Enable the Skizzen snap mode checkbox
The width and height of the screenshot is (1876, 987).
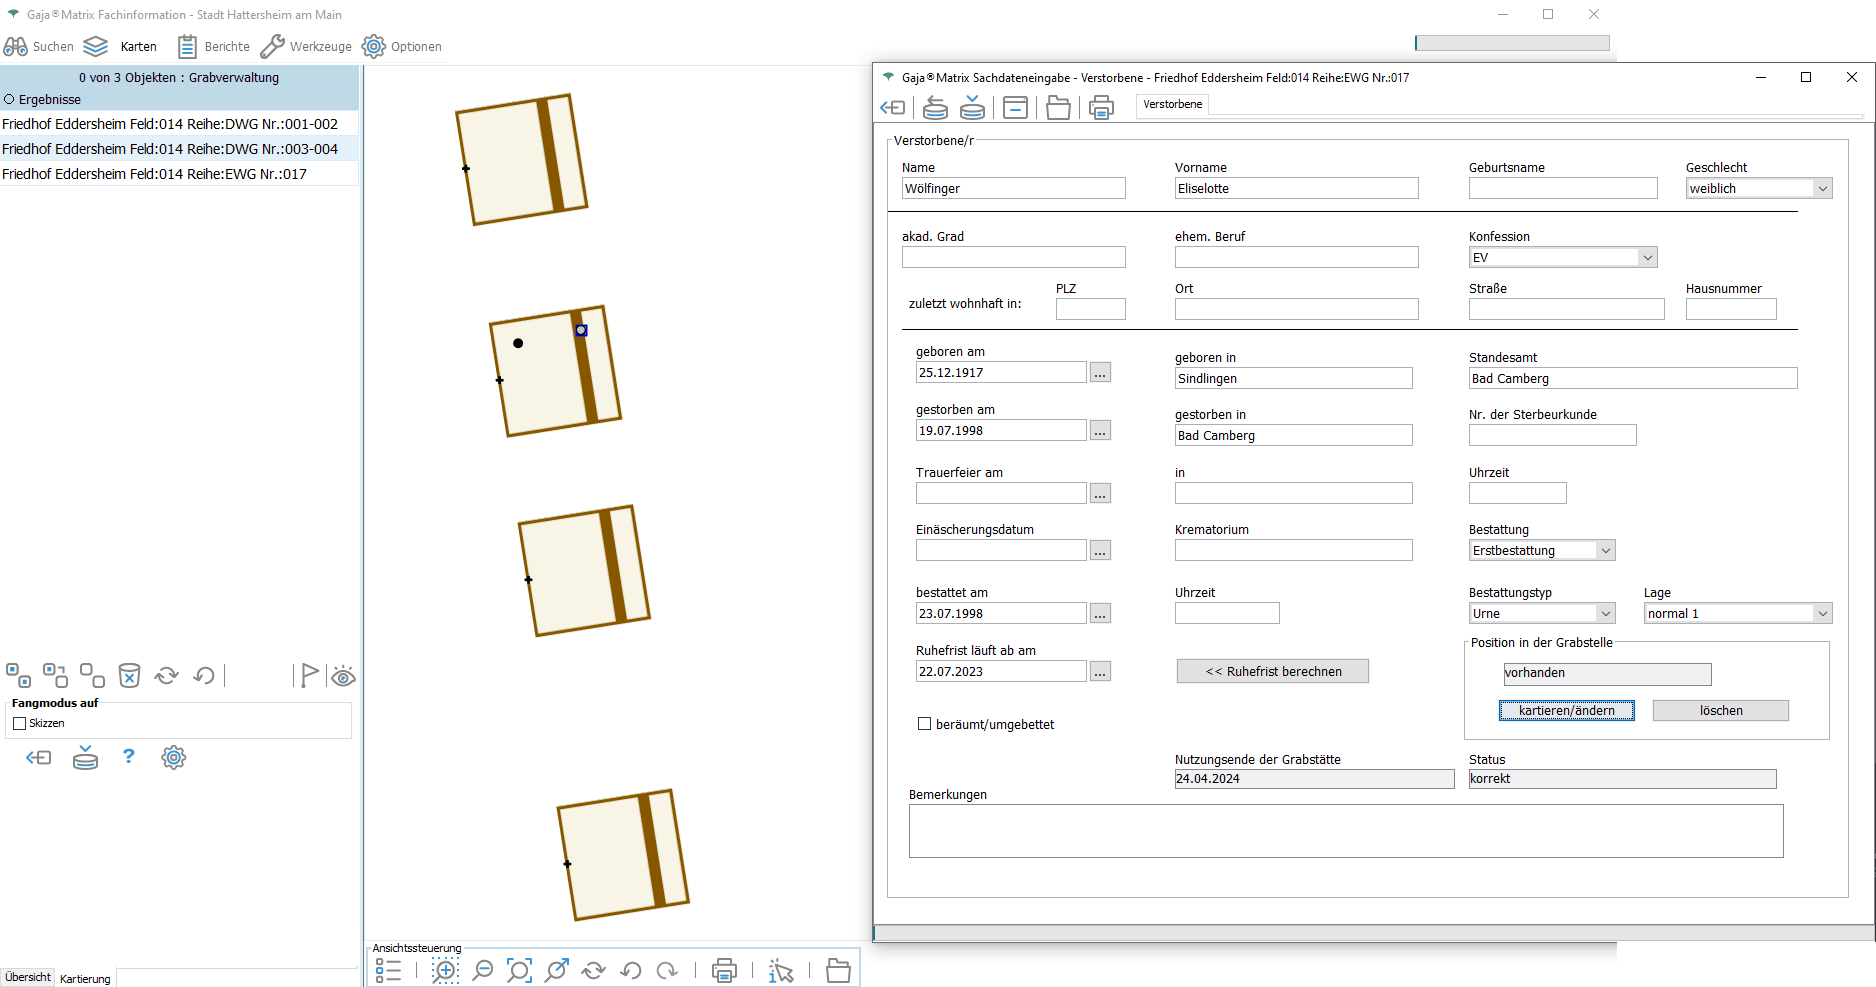[x=19, y=723]
